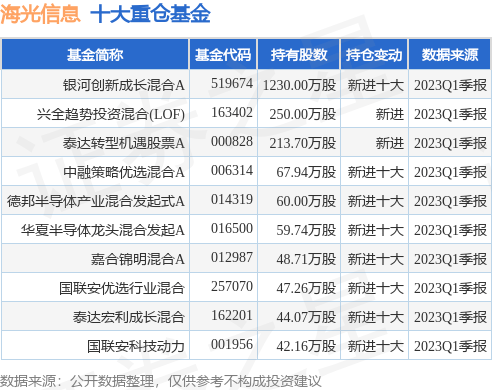Click the 1230.00万股 holdings cell

[299, 85]
